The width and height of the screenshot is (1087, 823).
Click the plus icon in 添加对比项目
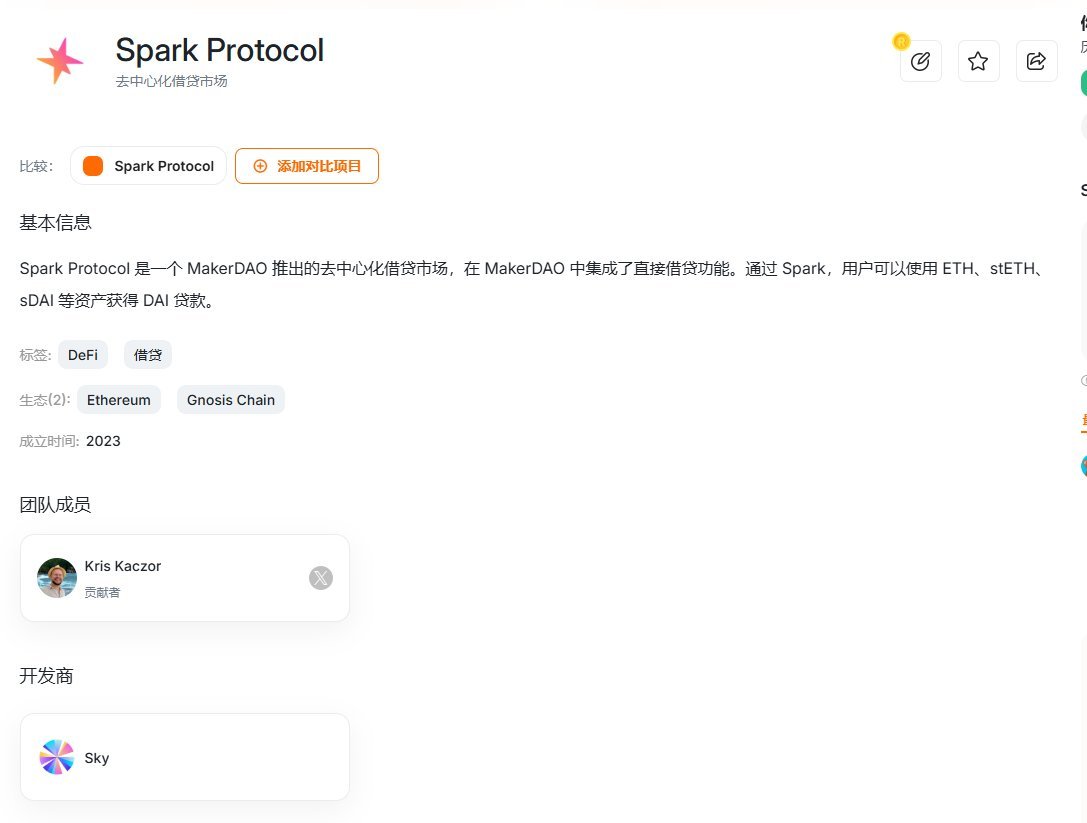pyautogui.click(x=260, y=166)
